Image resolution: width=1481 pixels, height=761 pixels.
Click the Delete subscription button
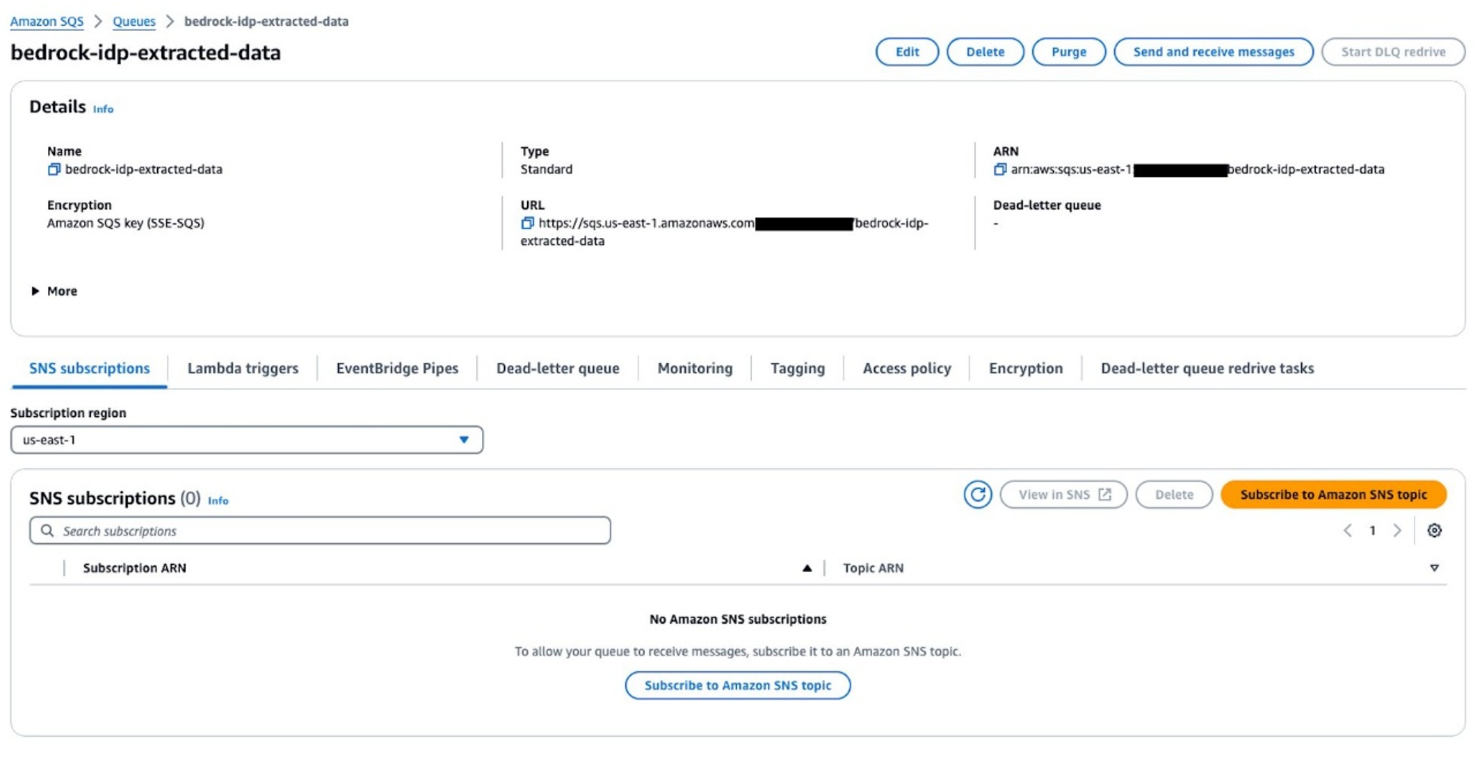click(1174, 494)
